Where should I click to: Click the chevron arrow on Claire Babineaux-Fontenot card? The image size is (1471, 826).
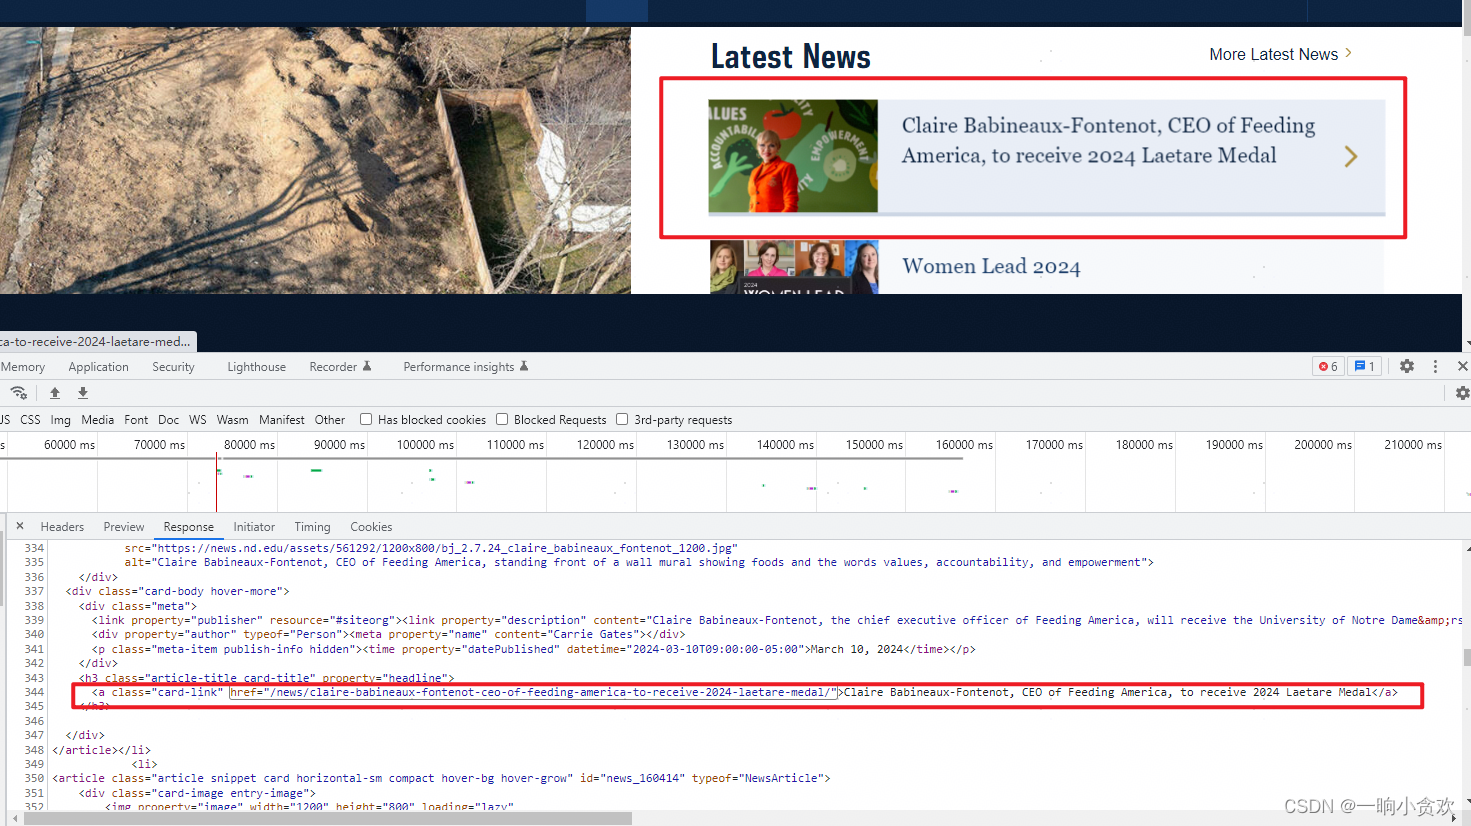[1351, 156]
